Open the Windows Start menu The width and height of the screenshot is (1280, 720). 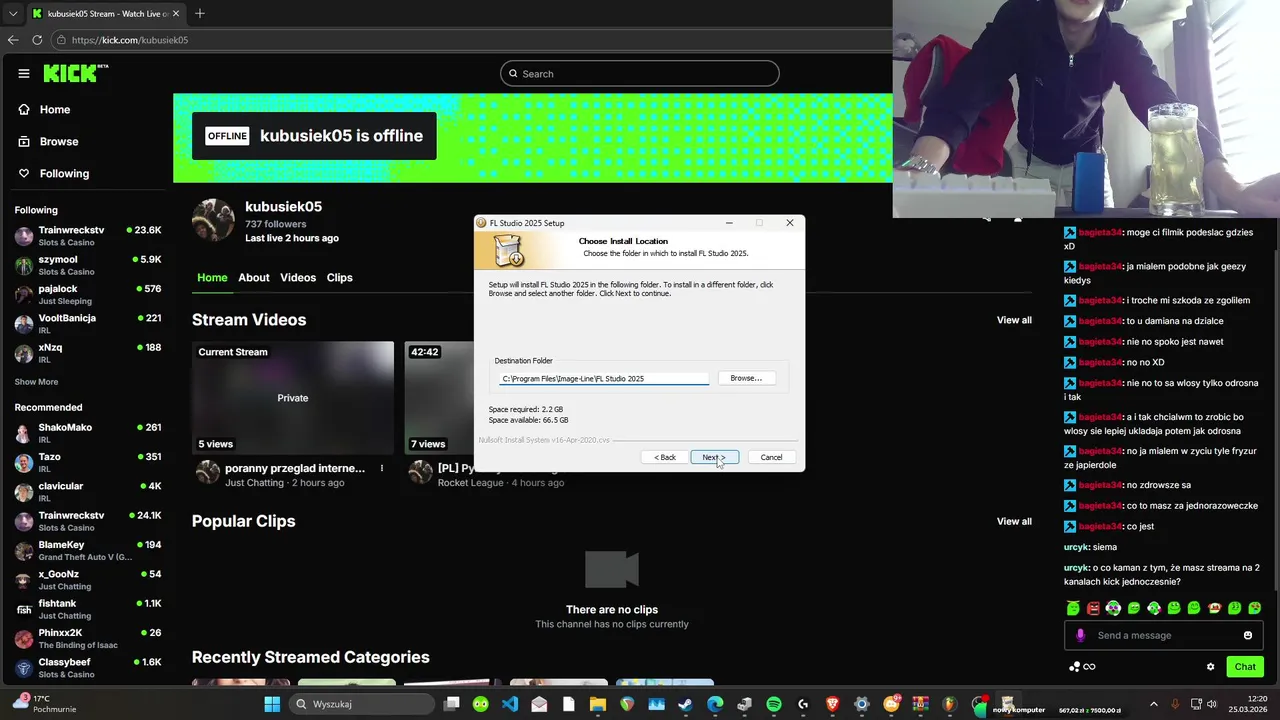tap(272, 704)
